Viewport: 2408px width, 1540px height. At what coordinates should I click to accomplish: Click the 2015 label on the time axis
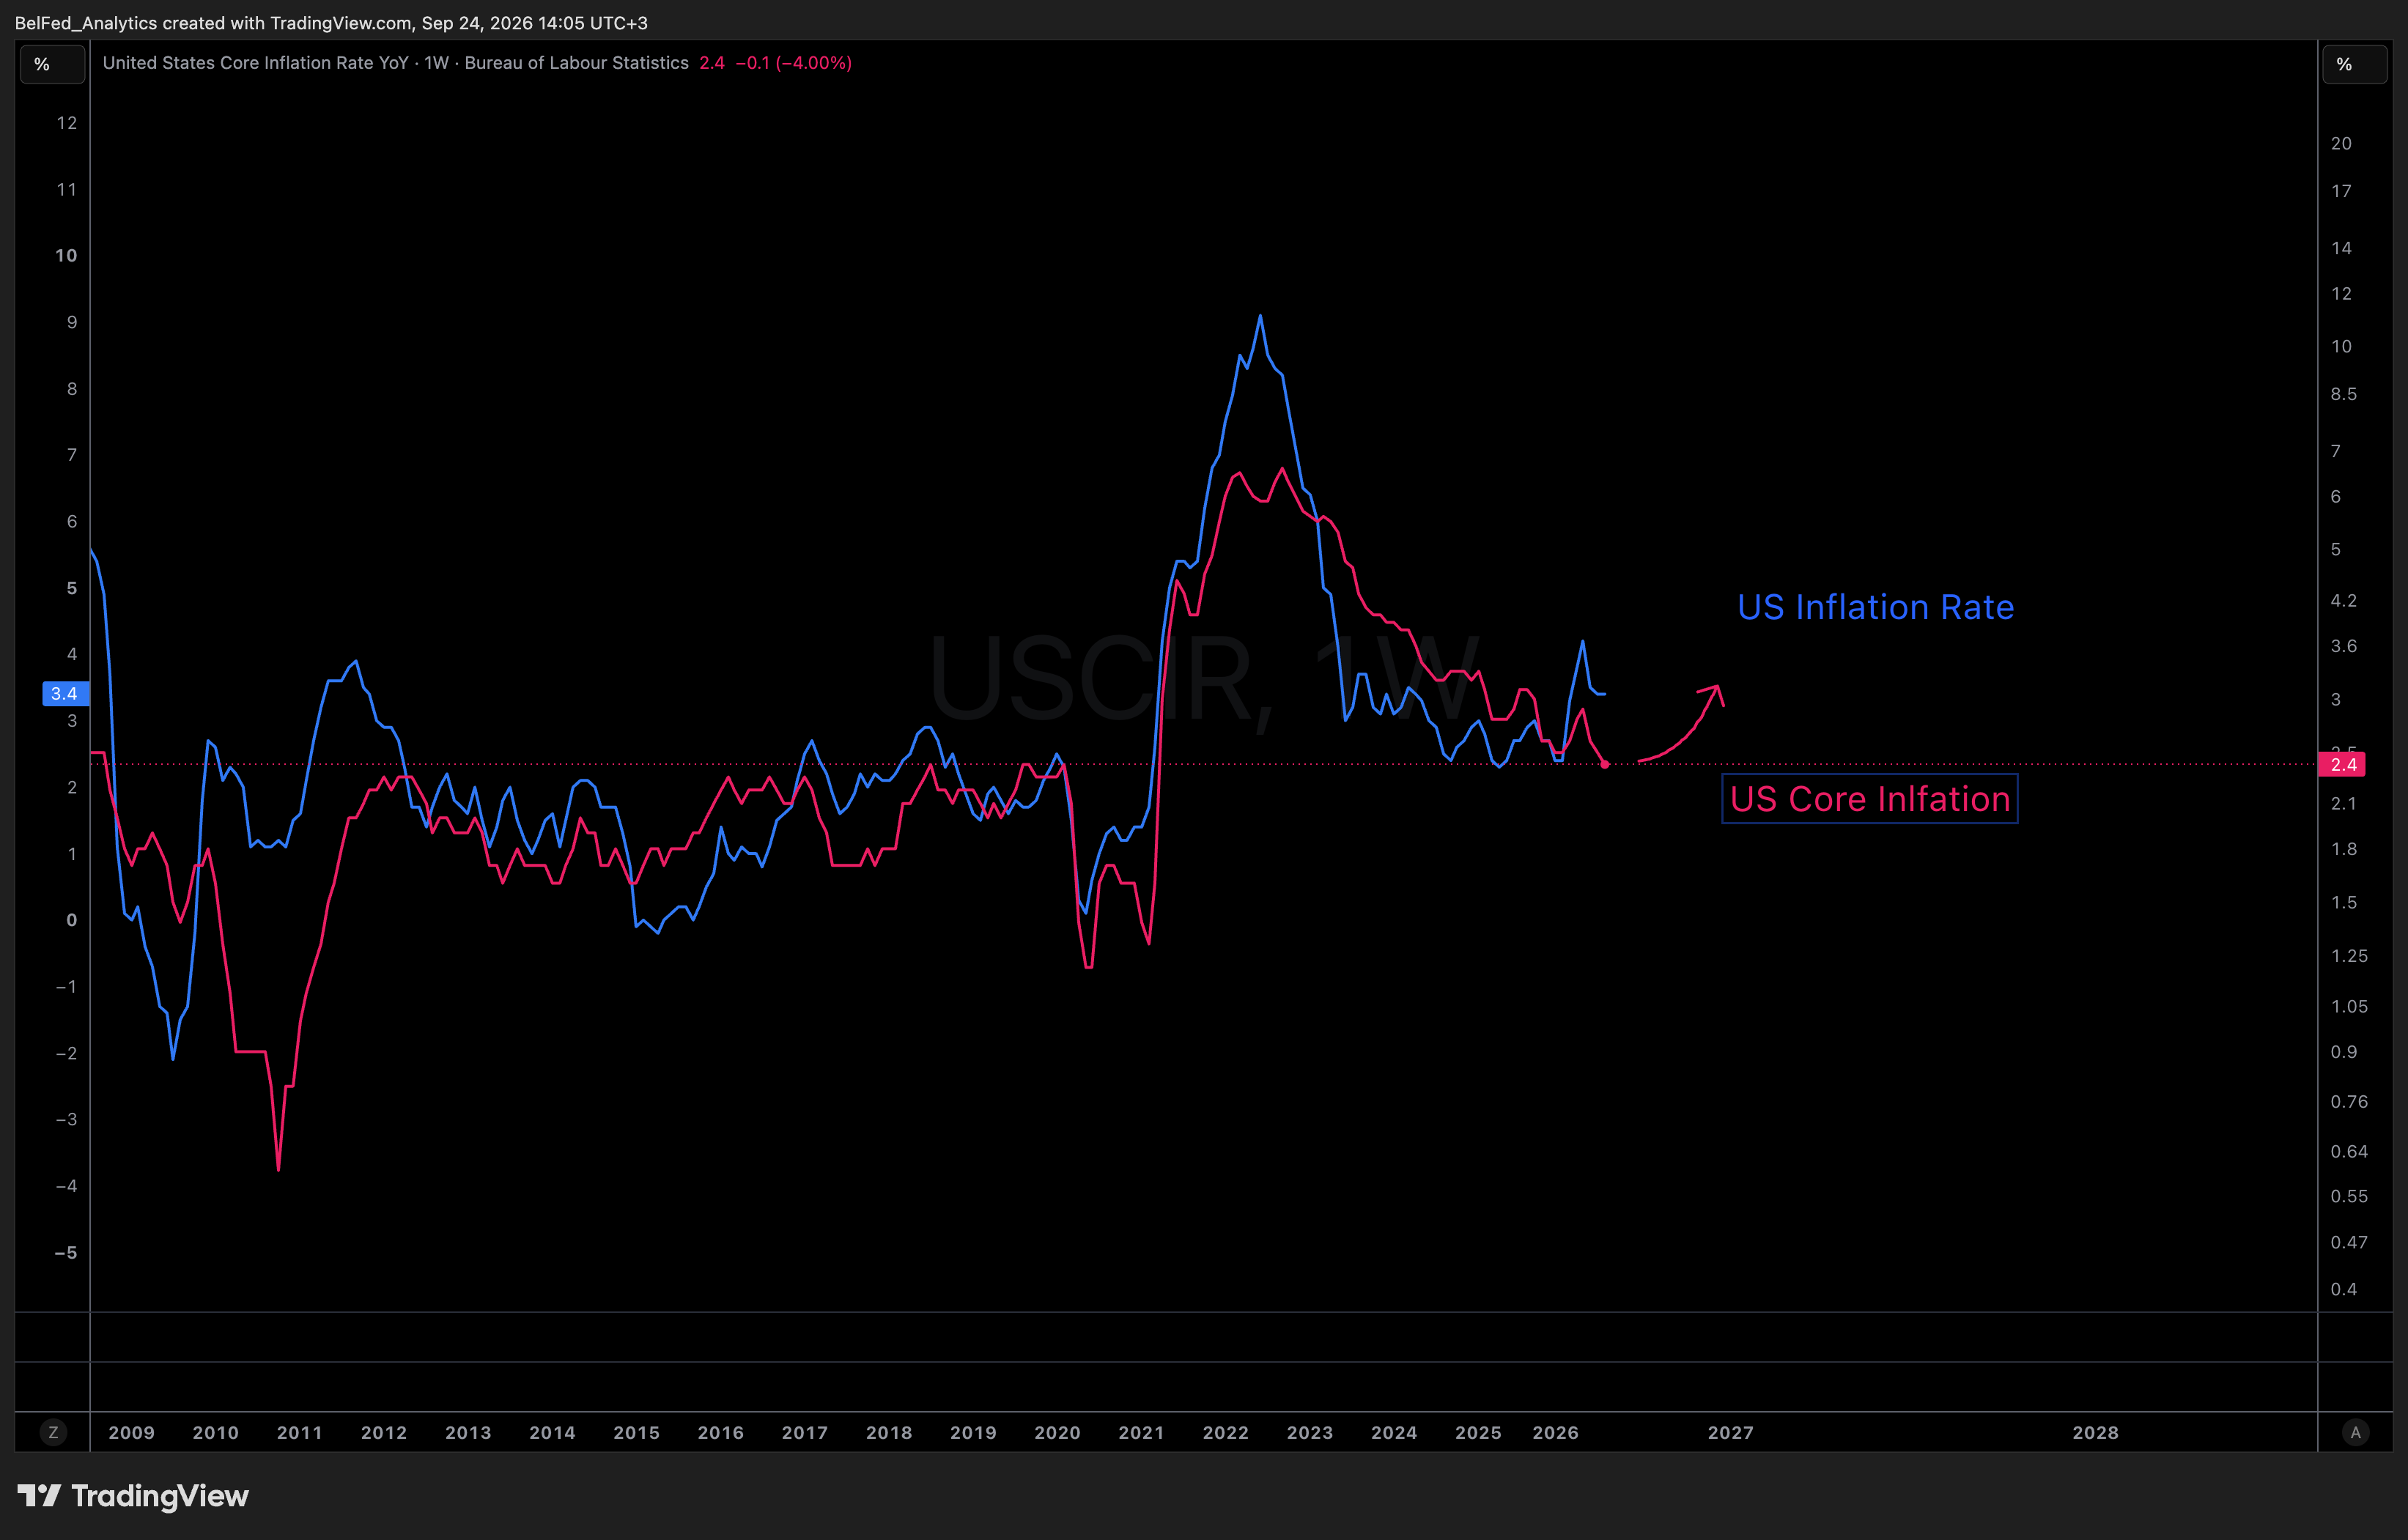[636, 1432]
